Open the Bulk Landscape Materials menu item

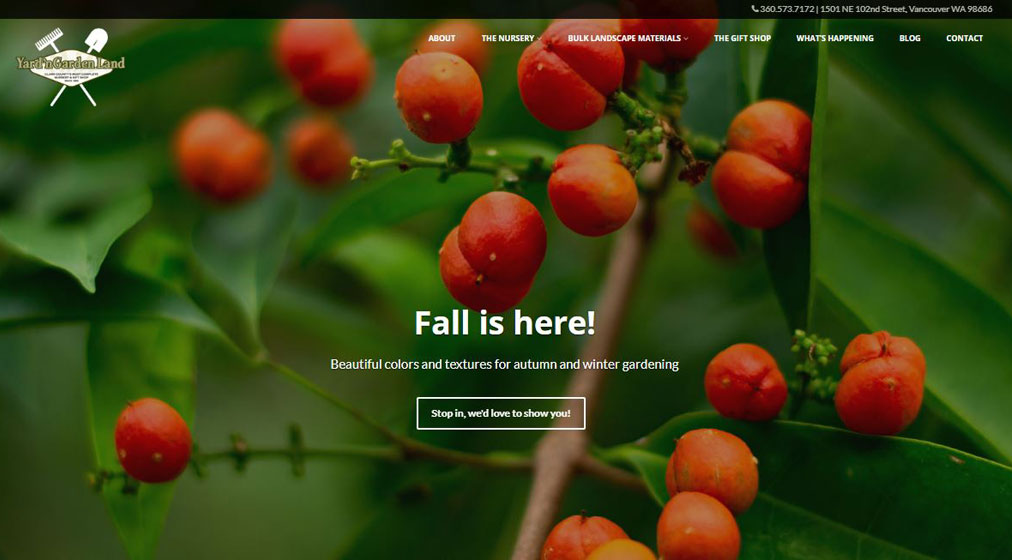[x=624, y=38]
